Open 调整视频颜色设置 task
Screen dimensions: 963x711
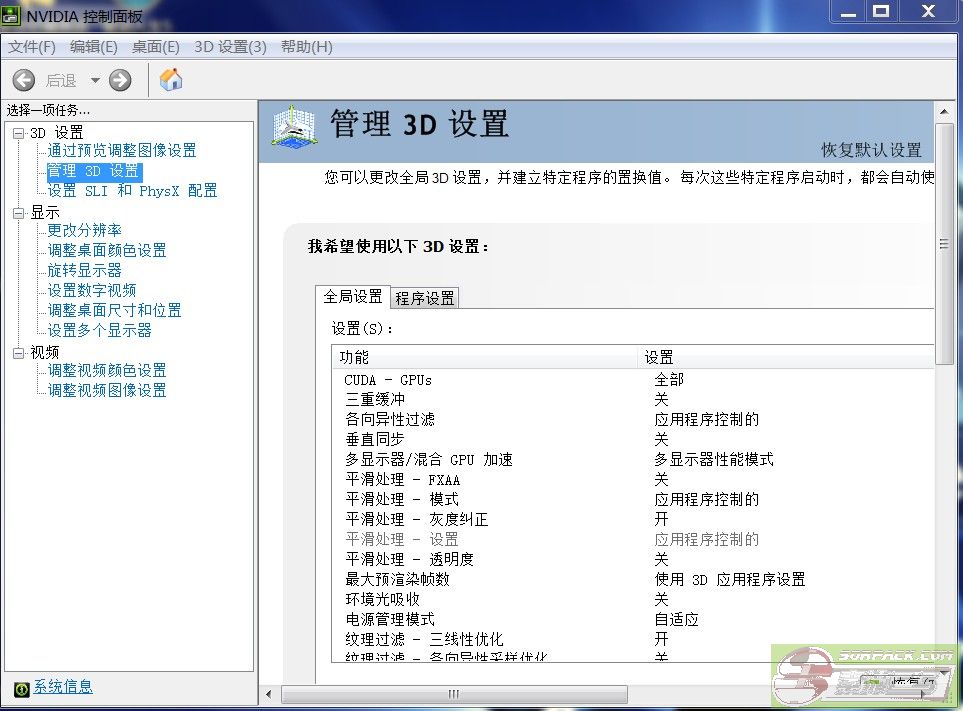107,370
